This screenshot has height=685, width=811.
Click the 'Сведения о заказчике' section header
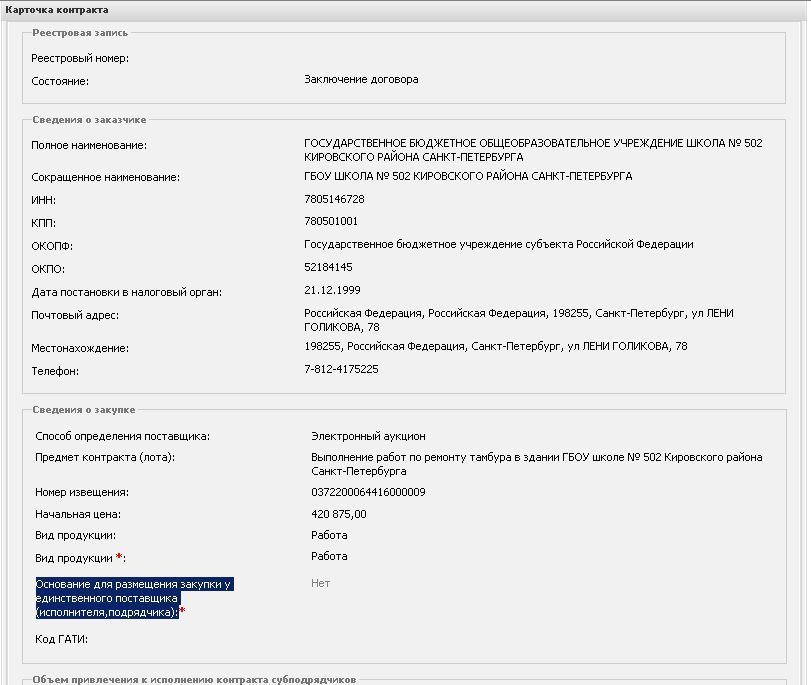89,120
